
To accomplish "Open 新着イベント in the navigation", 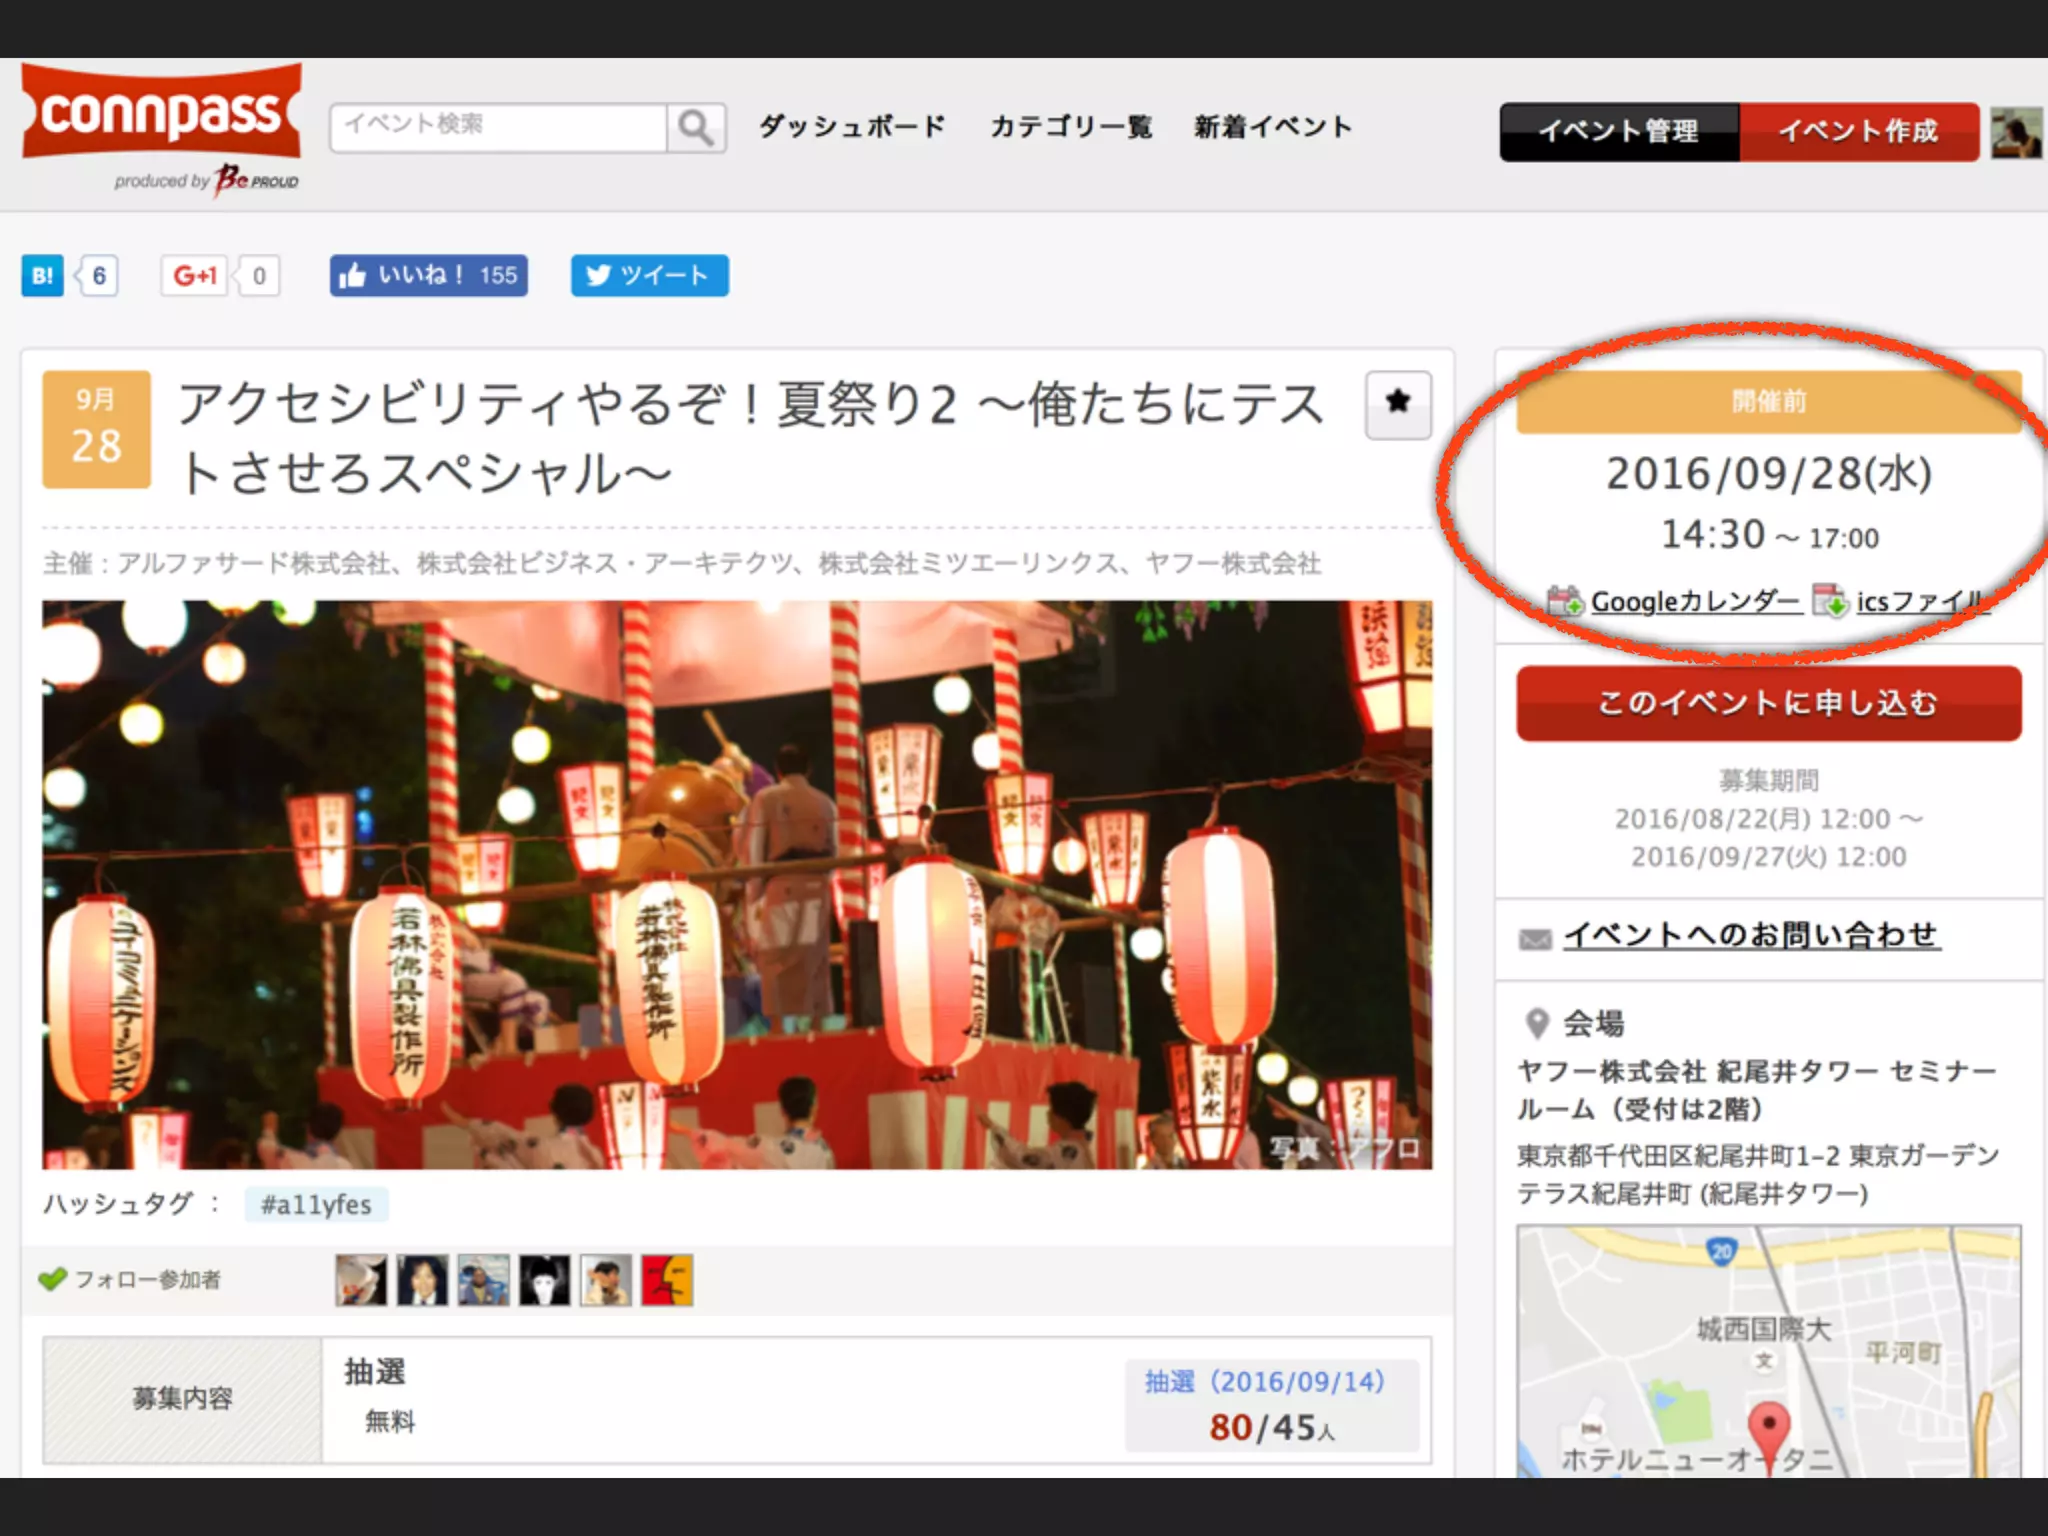I will [x=1273, y=127].
